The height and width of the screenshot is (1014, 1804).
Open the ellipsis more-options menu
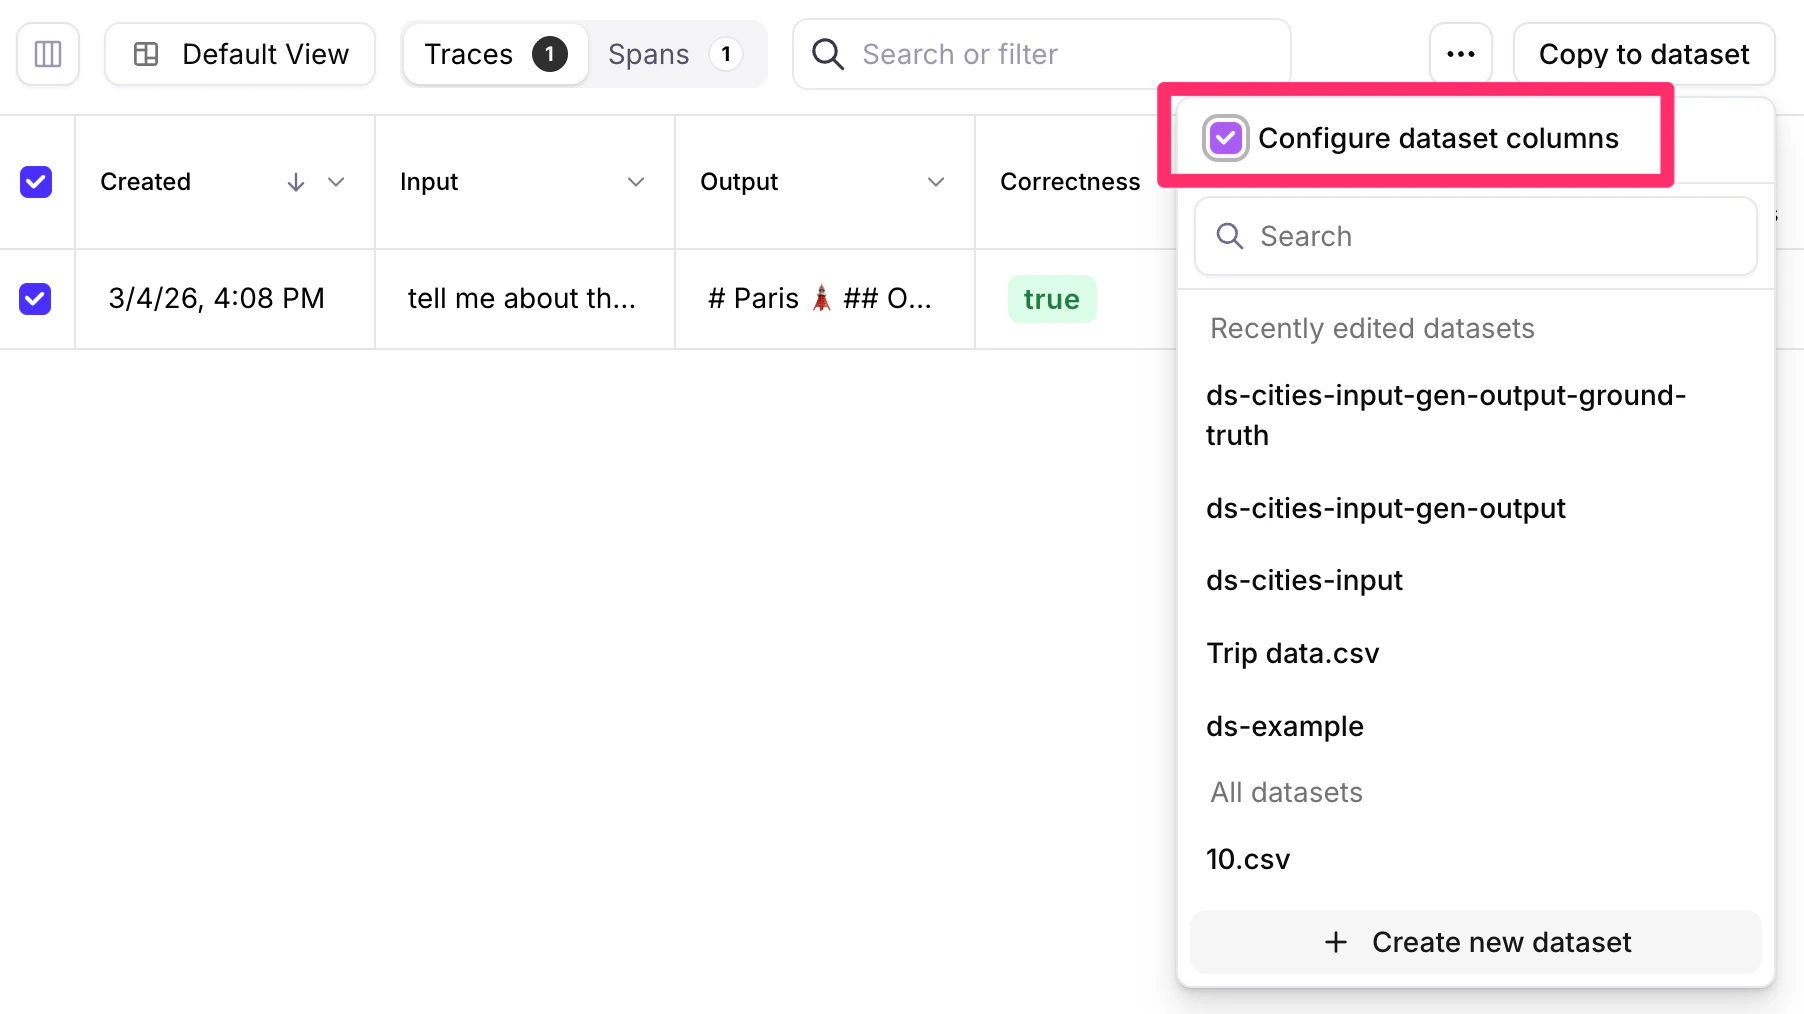click(1461, 54)
